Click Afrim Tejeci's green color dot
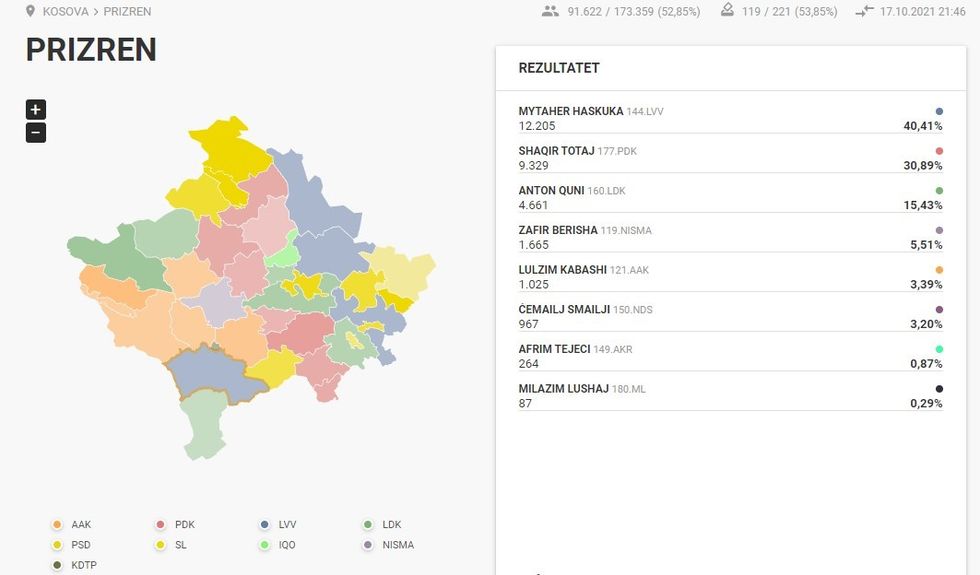980x575 pixels. point(939,349)
